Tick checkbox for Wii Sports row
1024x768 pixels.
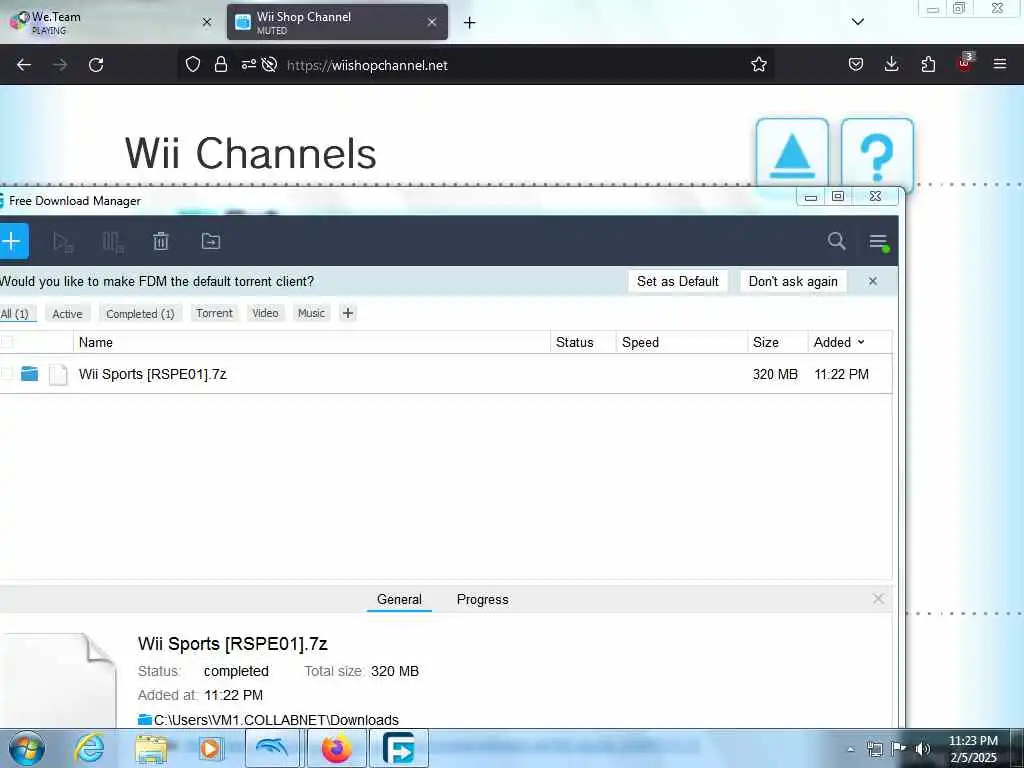click(7, 374)
